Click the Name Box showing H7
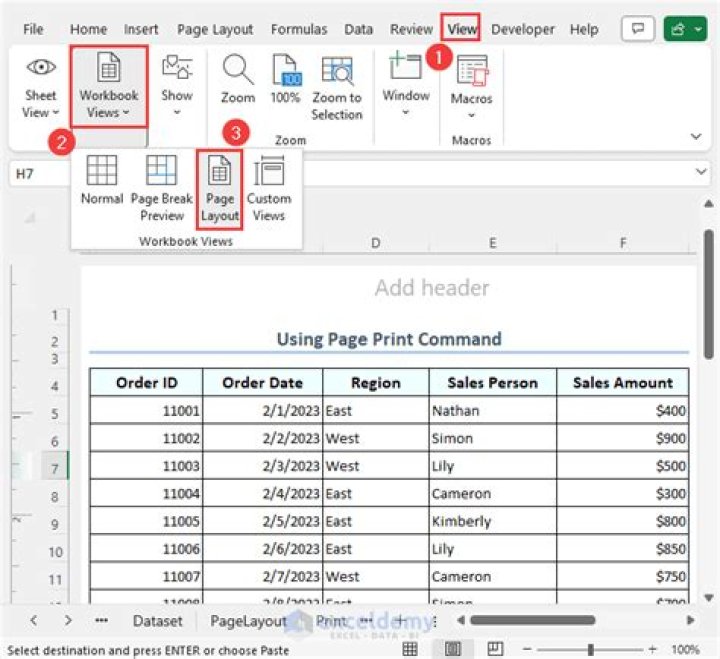The height and width of the screenshot is (659, 720). (x=39, y=174)
